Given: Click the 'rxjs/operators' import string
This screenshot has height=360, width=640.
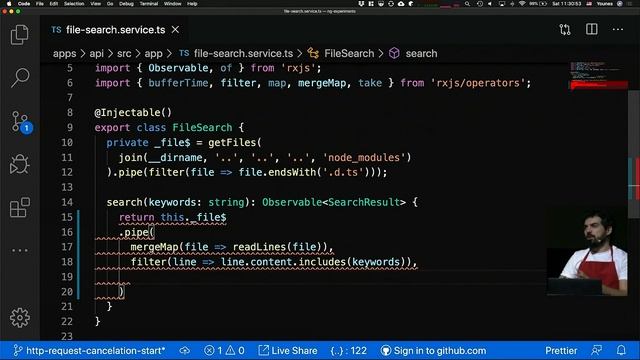Looking at the screenshot, I should (x=478, y=83).
